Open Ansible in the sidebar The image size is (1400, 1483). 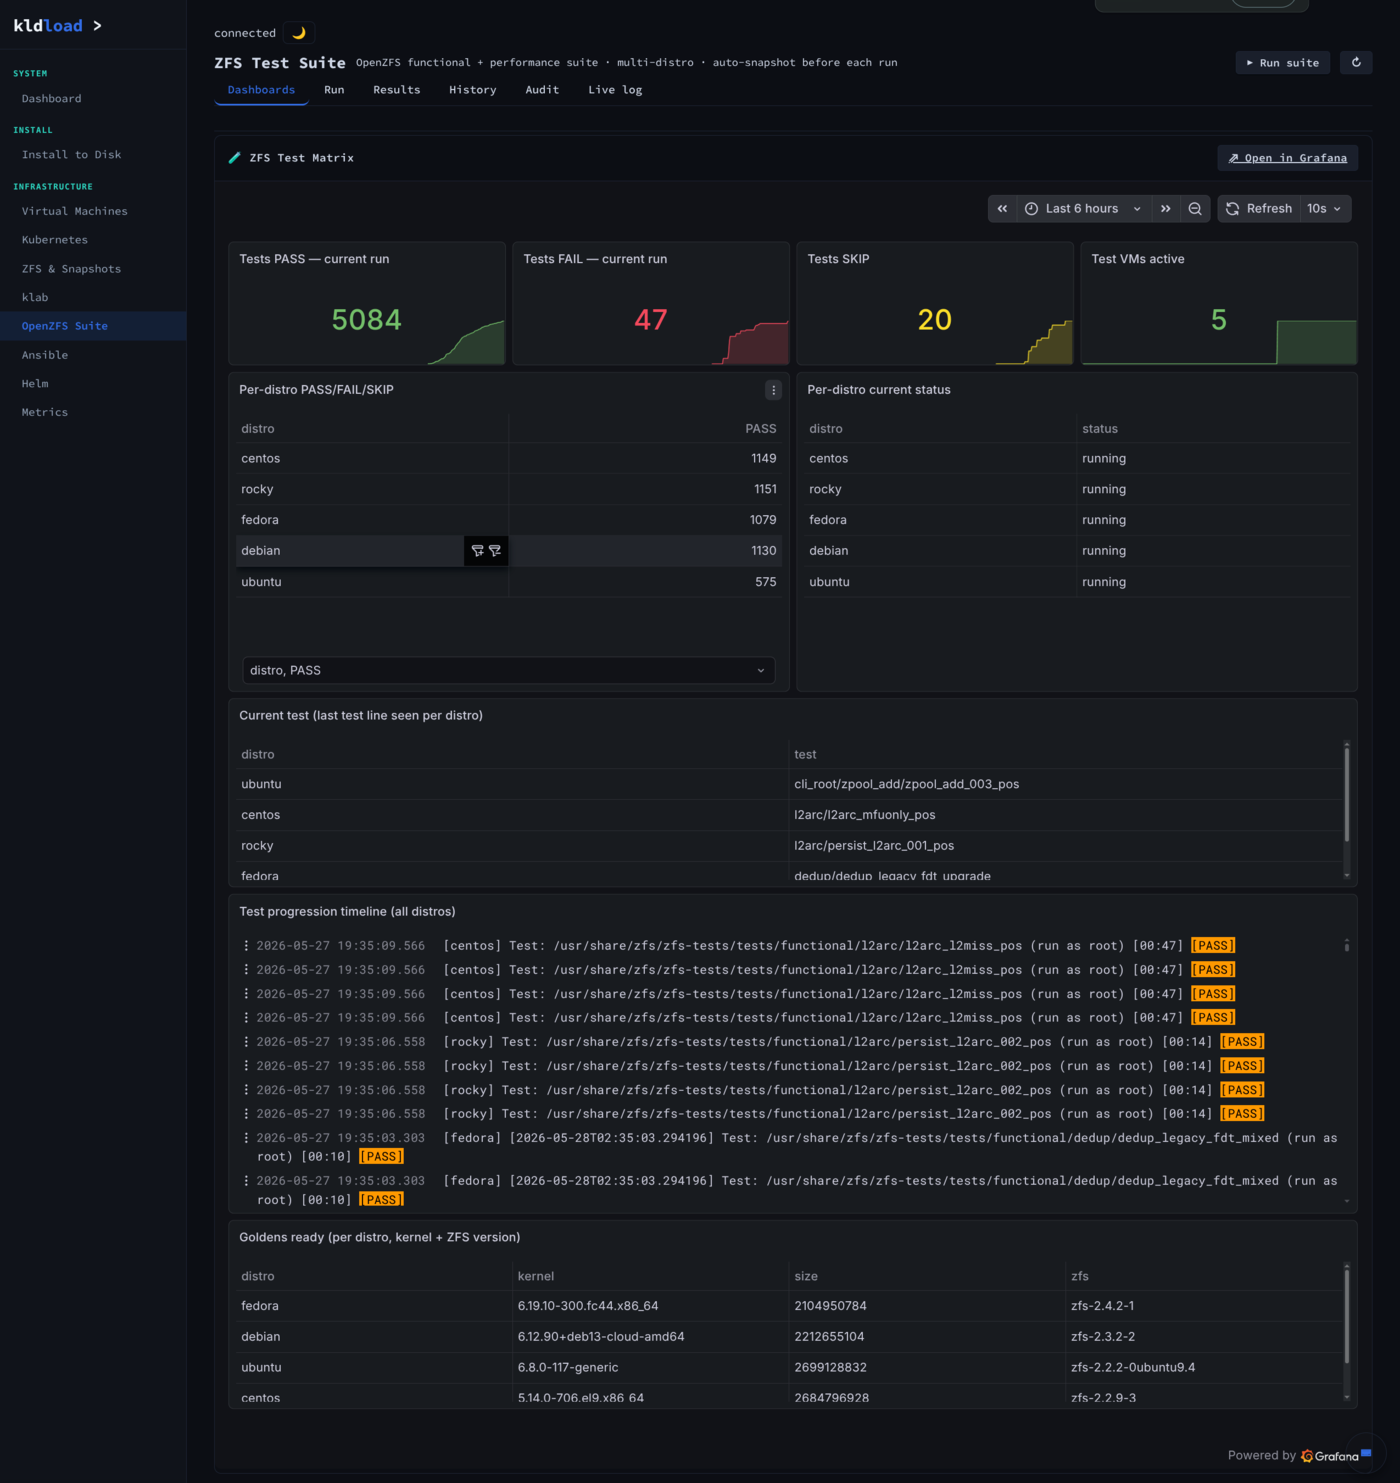pos(93,355)
